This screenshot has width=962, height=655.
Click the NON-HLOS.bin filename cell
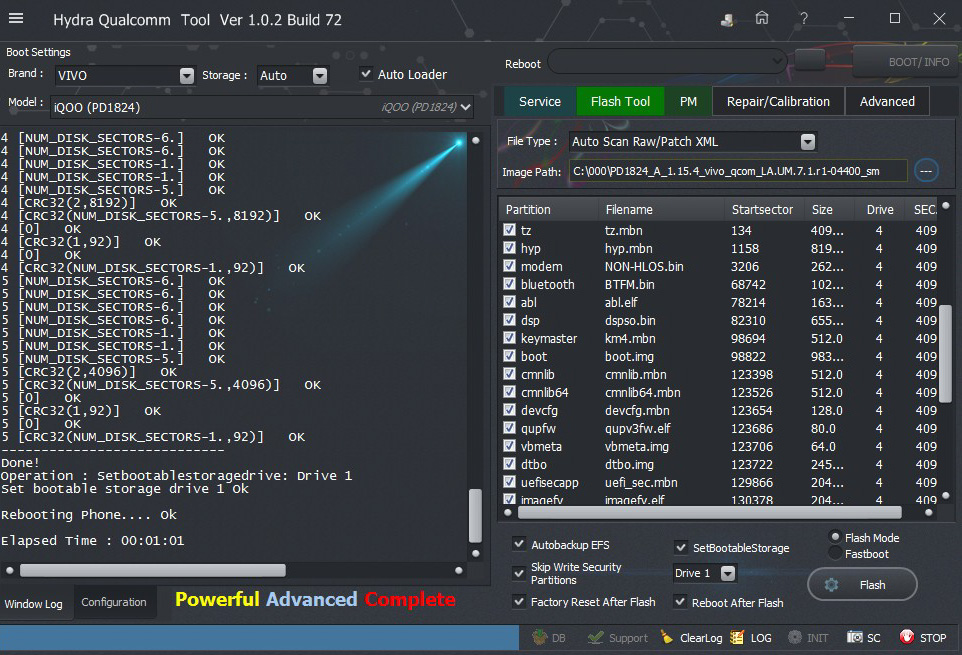[644, 266]
